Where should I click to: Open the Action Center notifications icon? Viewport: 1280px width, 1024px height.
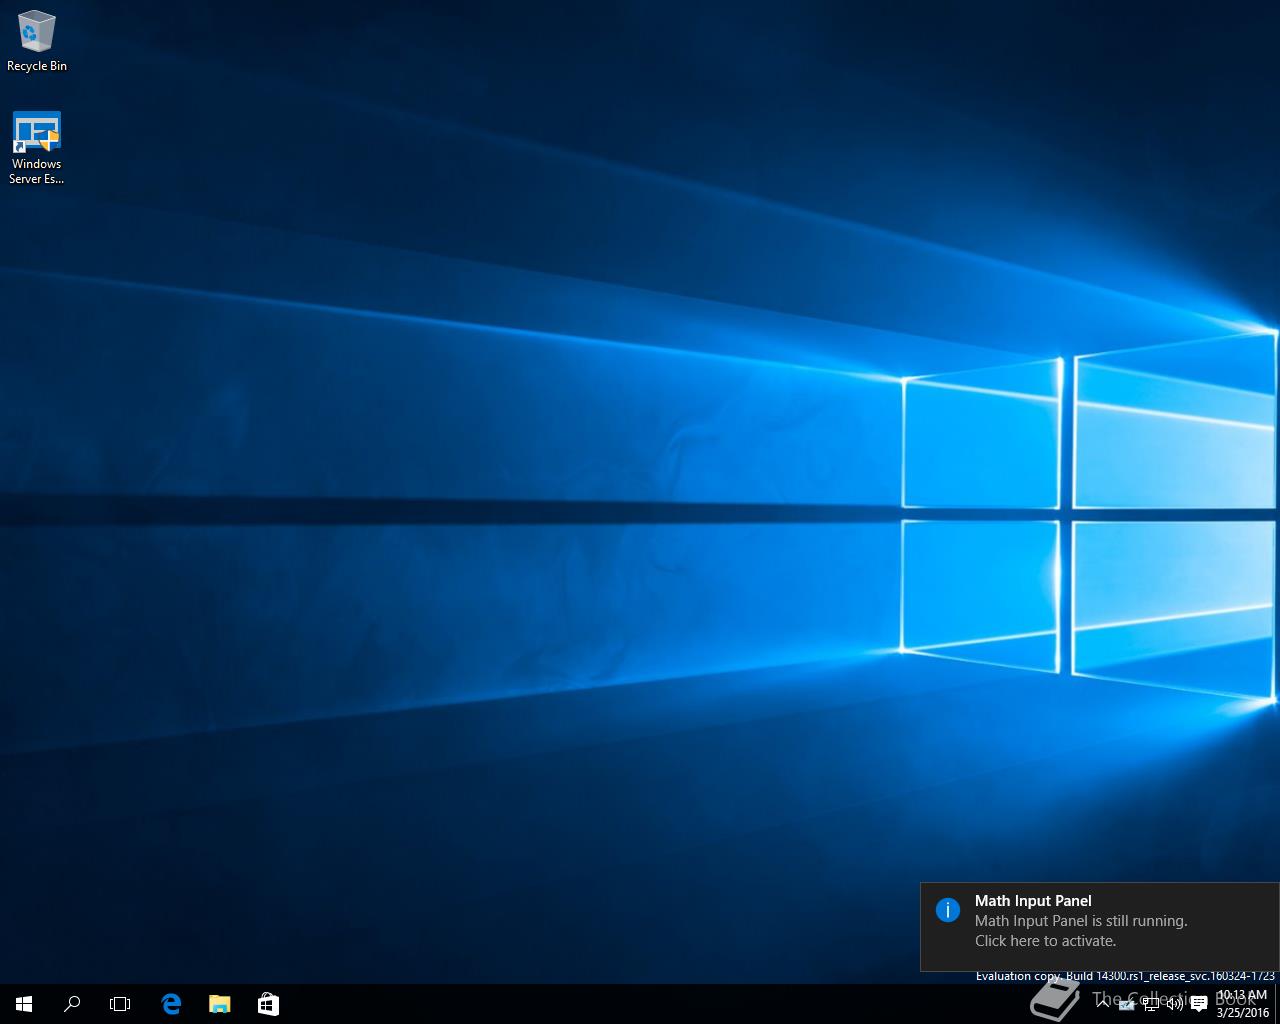click(1199, 1004)
